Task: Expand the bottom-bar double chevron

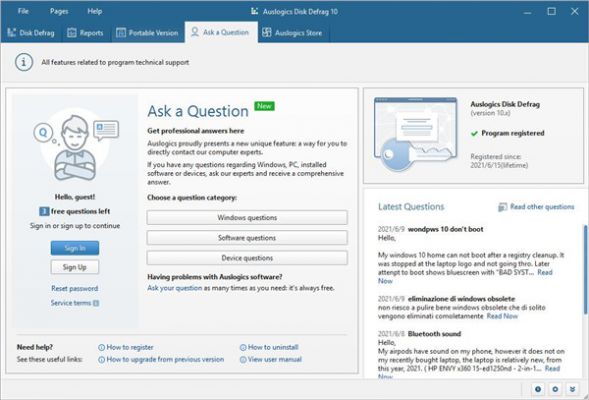Action: [572, 389]
